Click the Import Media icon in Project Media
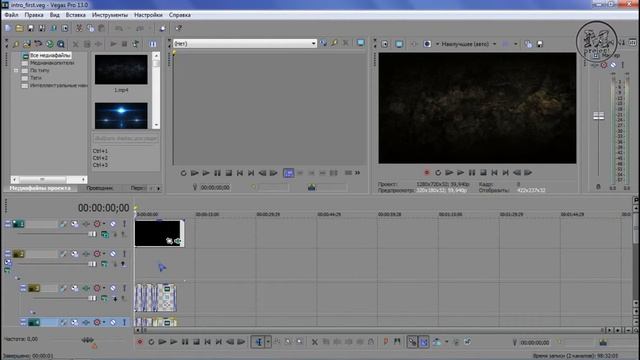Screen dimensions: 640x360 point(27,44)
